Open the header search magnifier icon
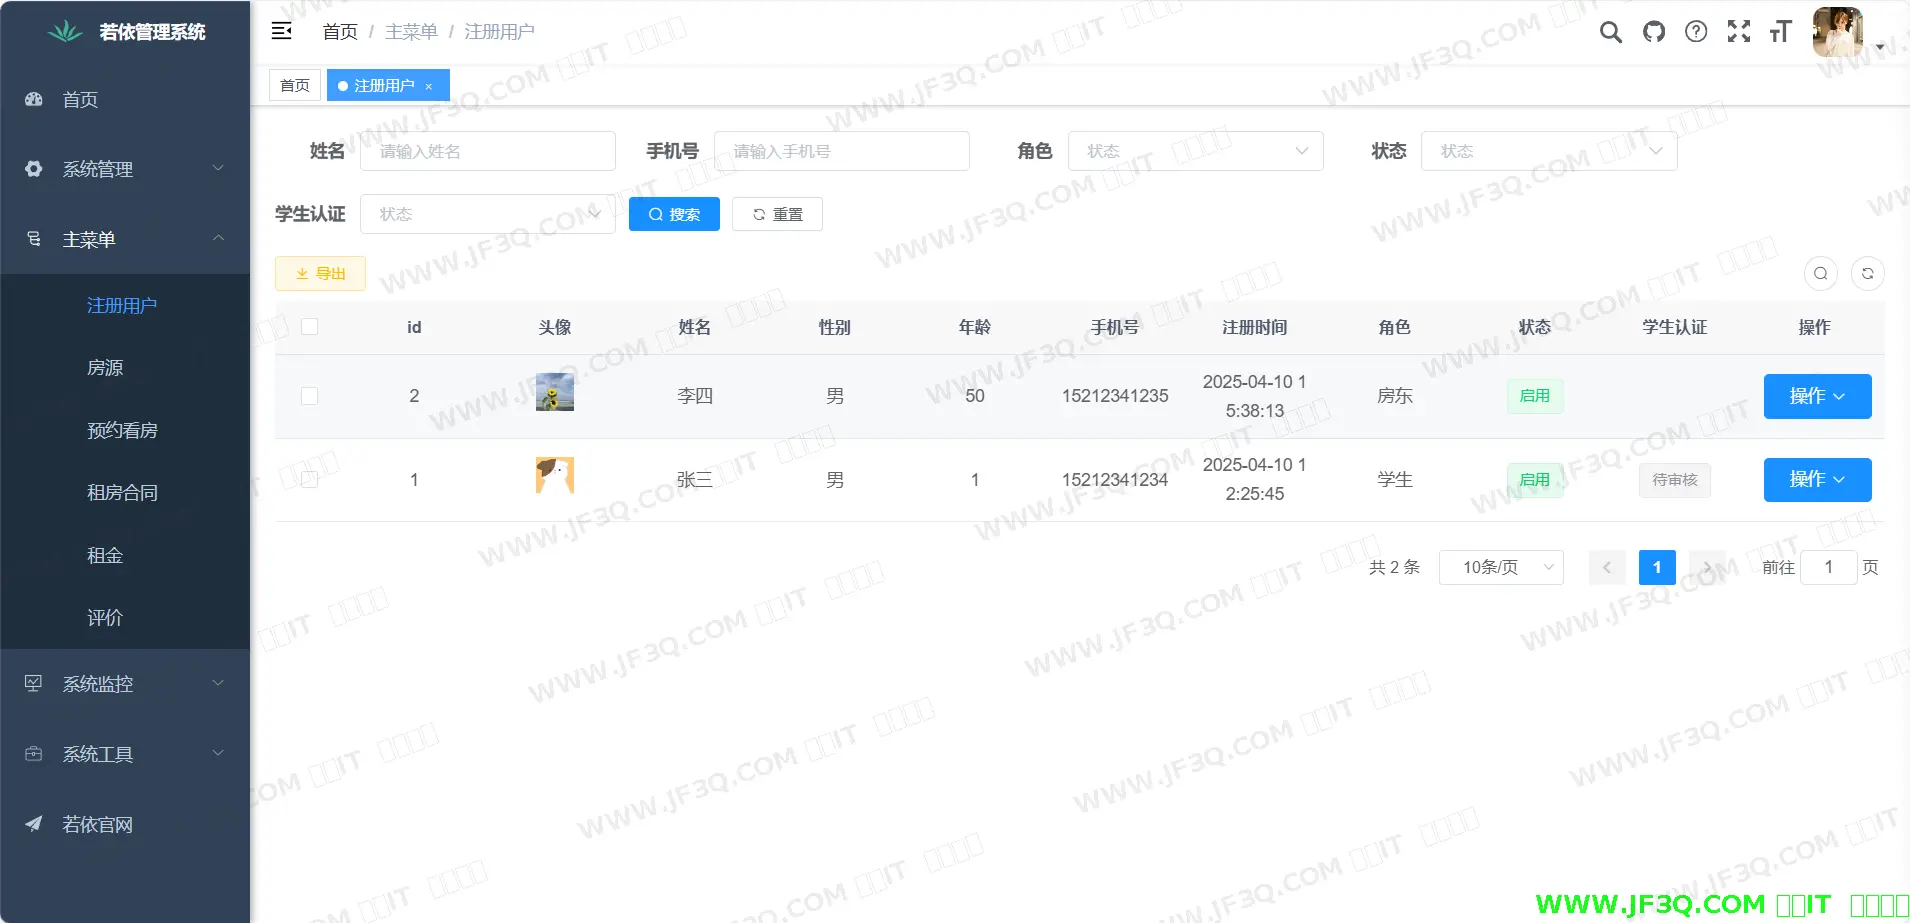Viewport: 1910px width, 923px height. coord(1610,32)
